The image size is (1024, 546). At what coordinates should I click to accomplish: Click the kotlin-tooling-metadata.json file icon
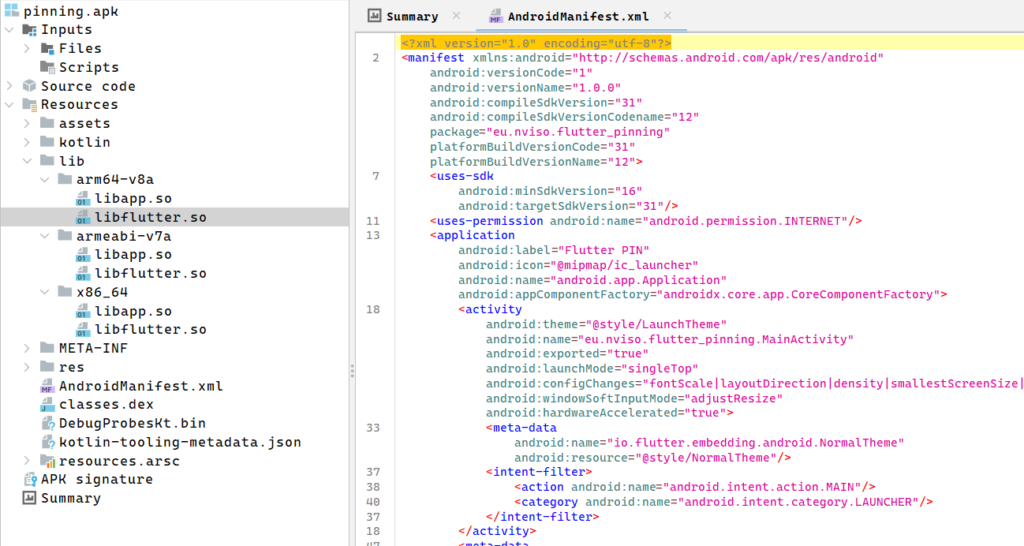[x=46, y=442]
